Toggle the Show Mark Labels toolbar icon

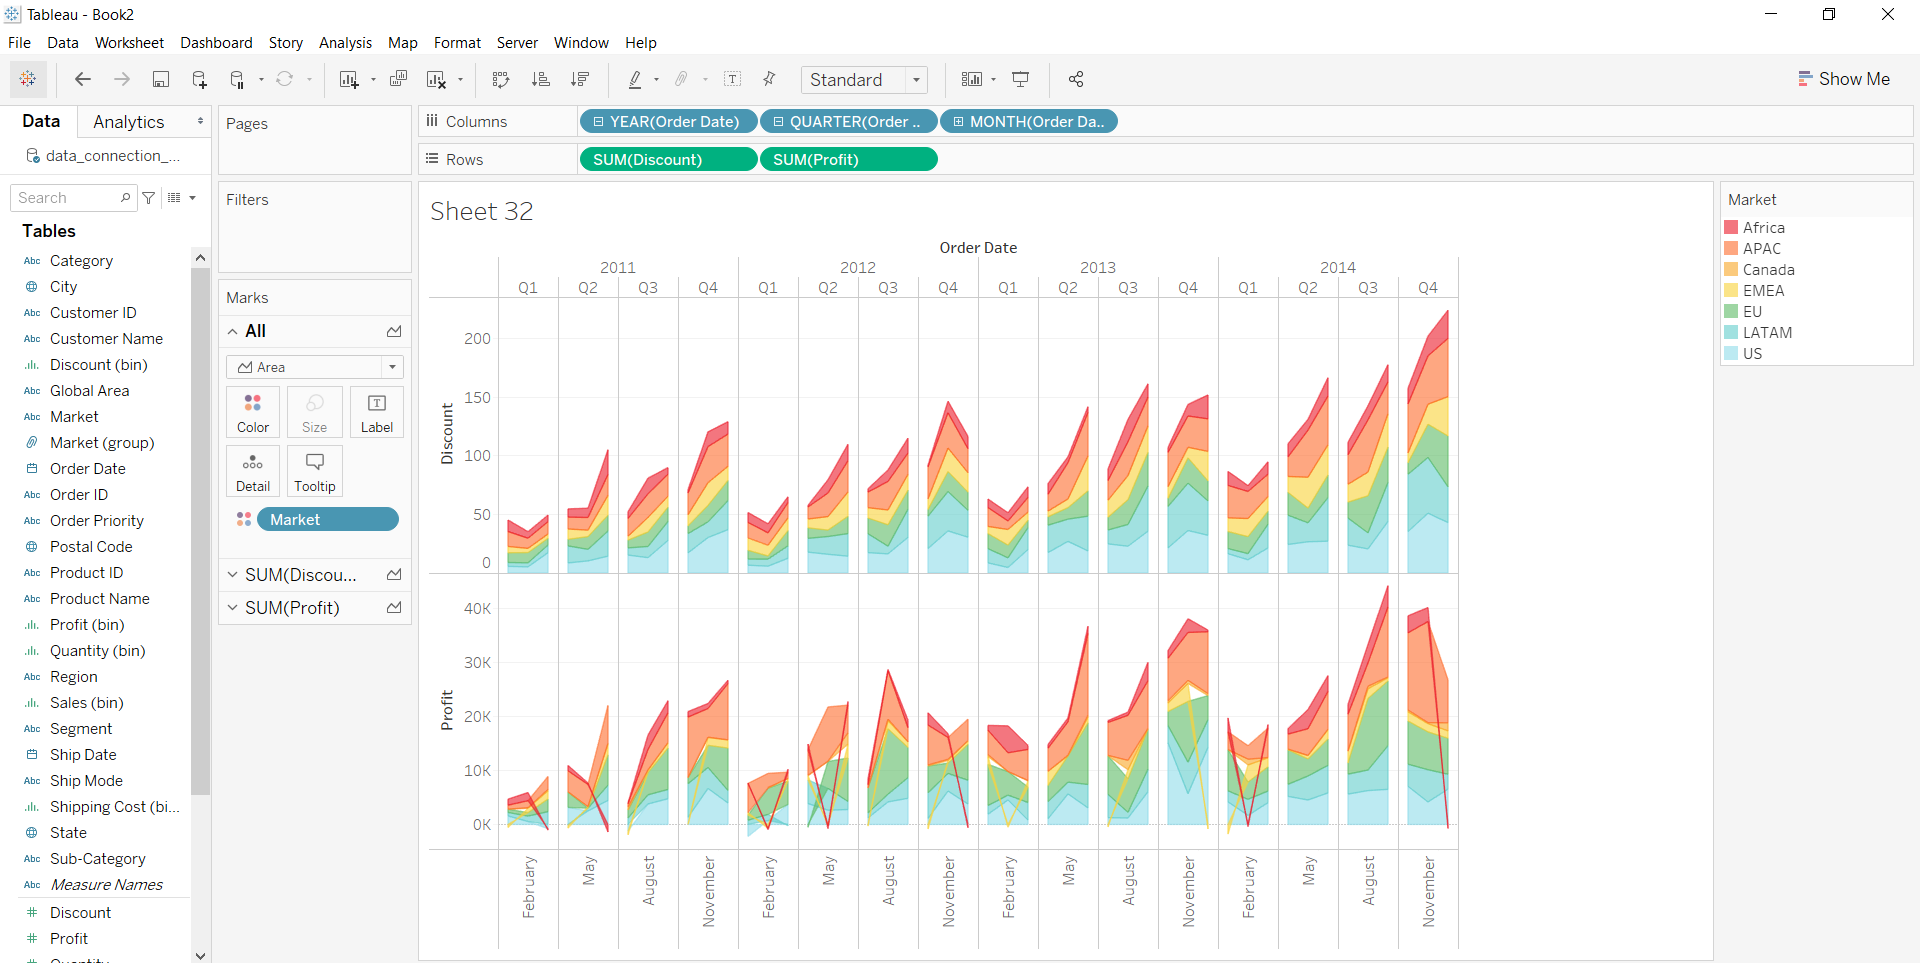coord(732,79)
